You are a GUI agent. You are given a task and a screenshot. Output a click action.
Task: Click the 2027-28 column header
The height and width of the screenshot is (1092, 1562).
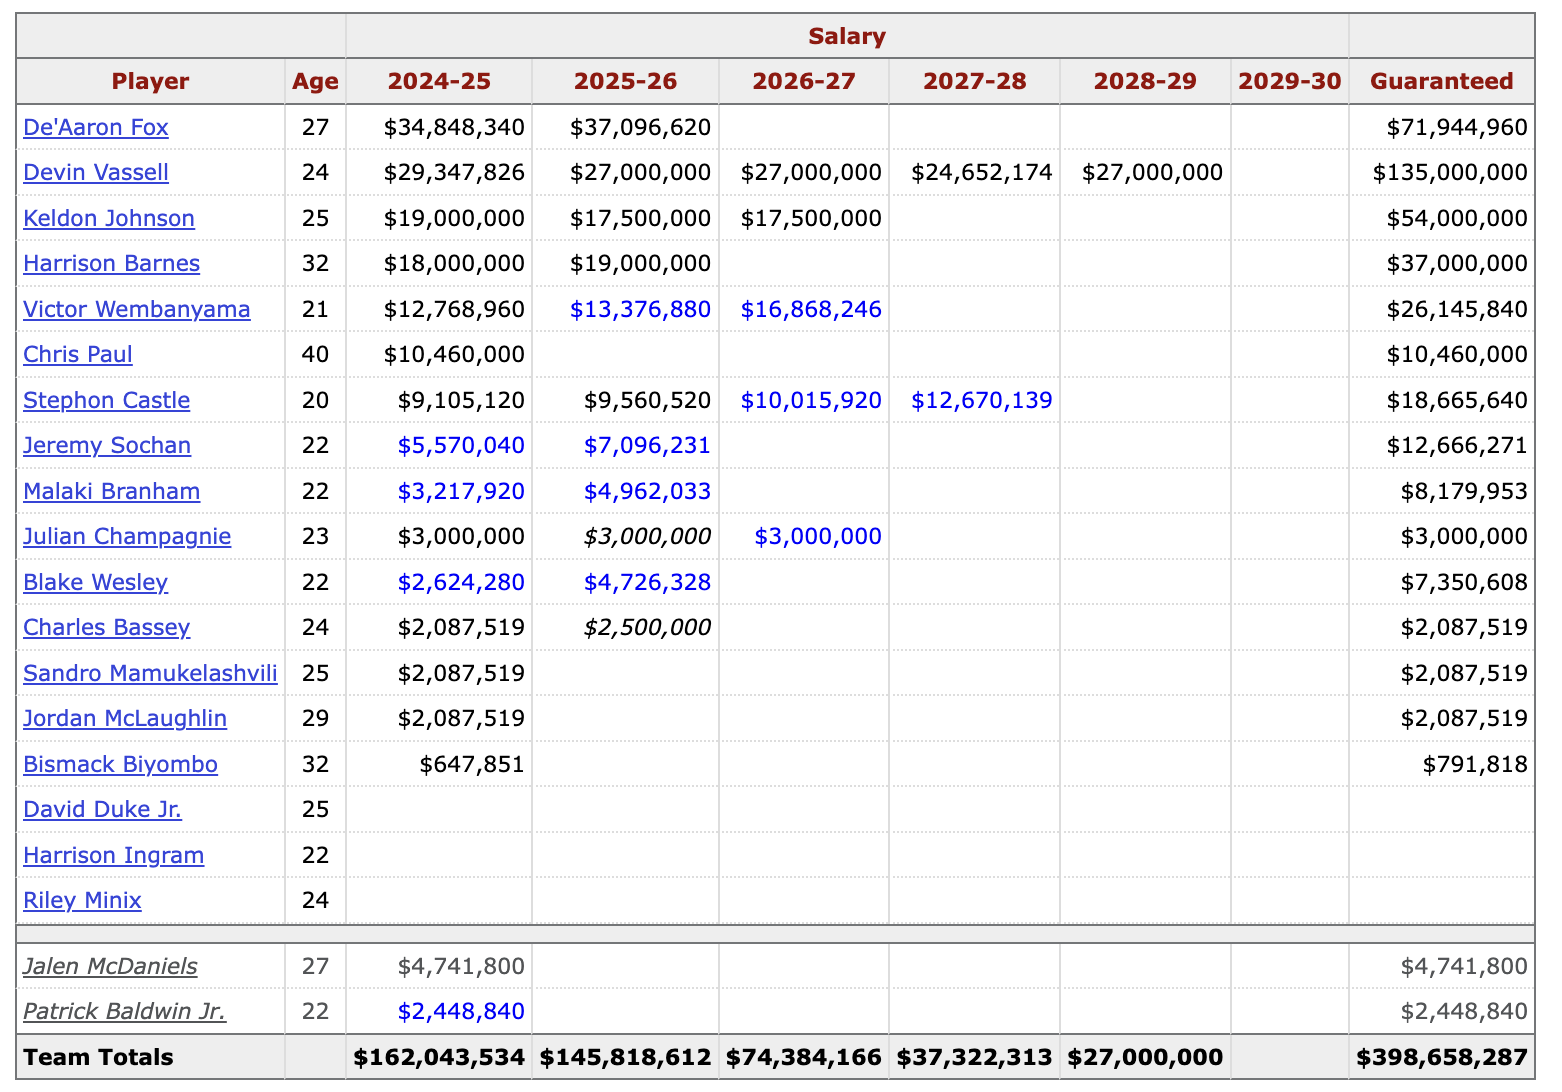[975, 81]
